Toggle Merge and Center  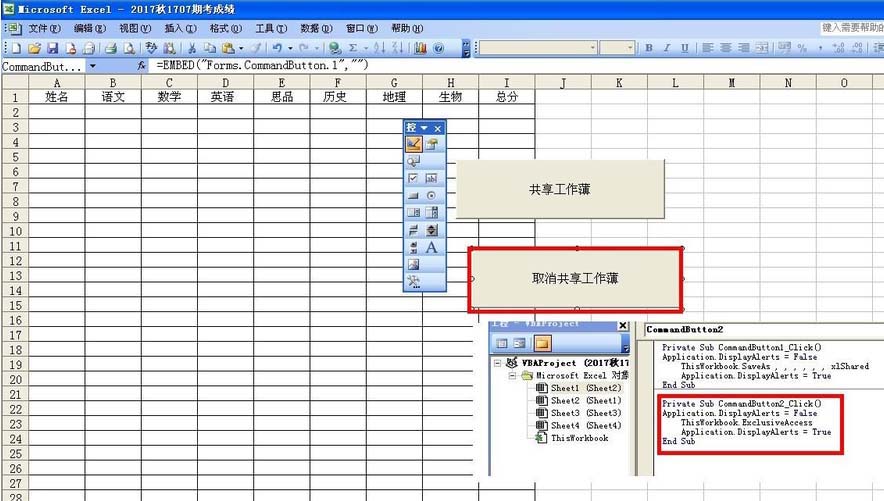coord(762,48)
